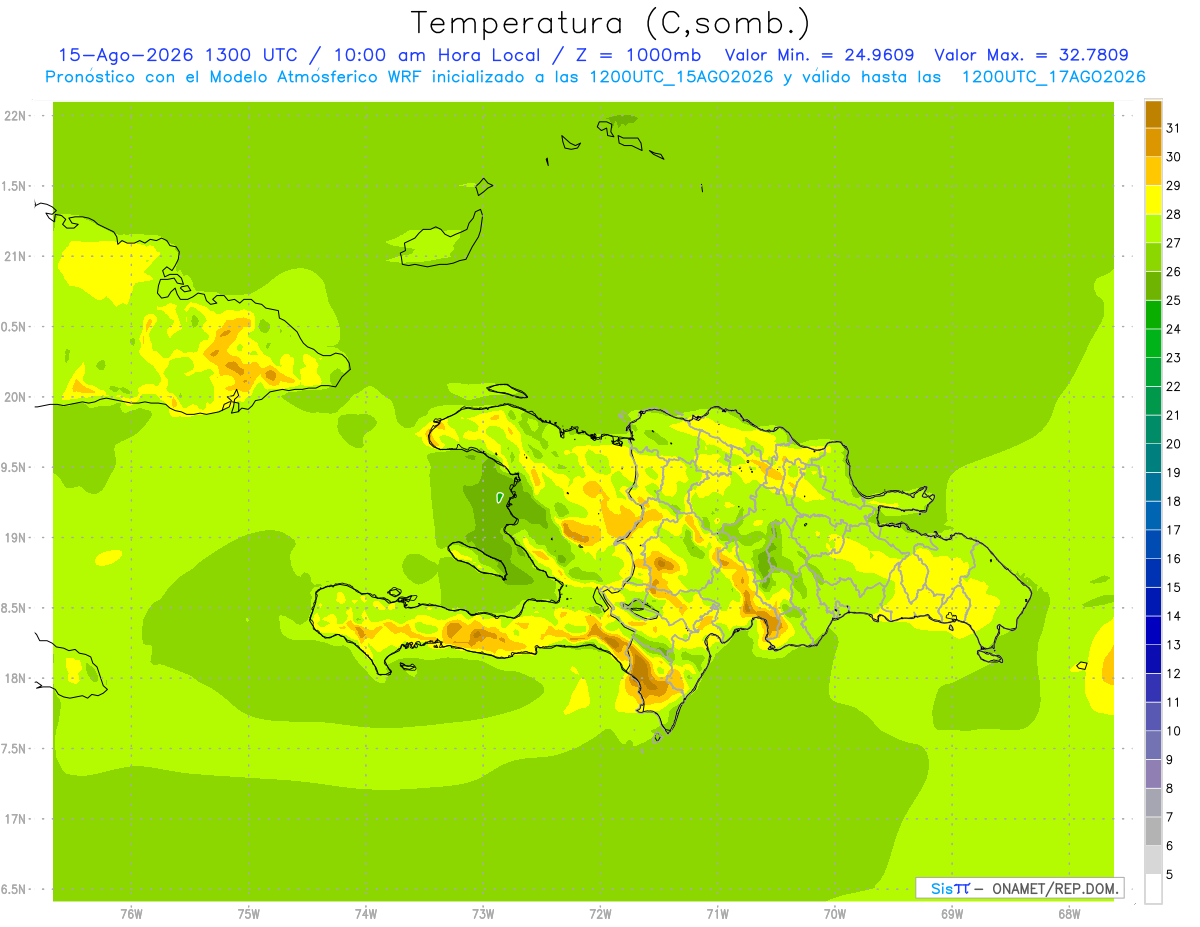
Task: Click legend value '25'
Action: pos(1174,300)
